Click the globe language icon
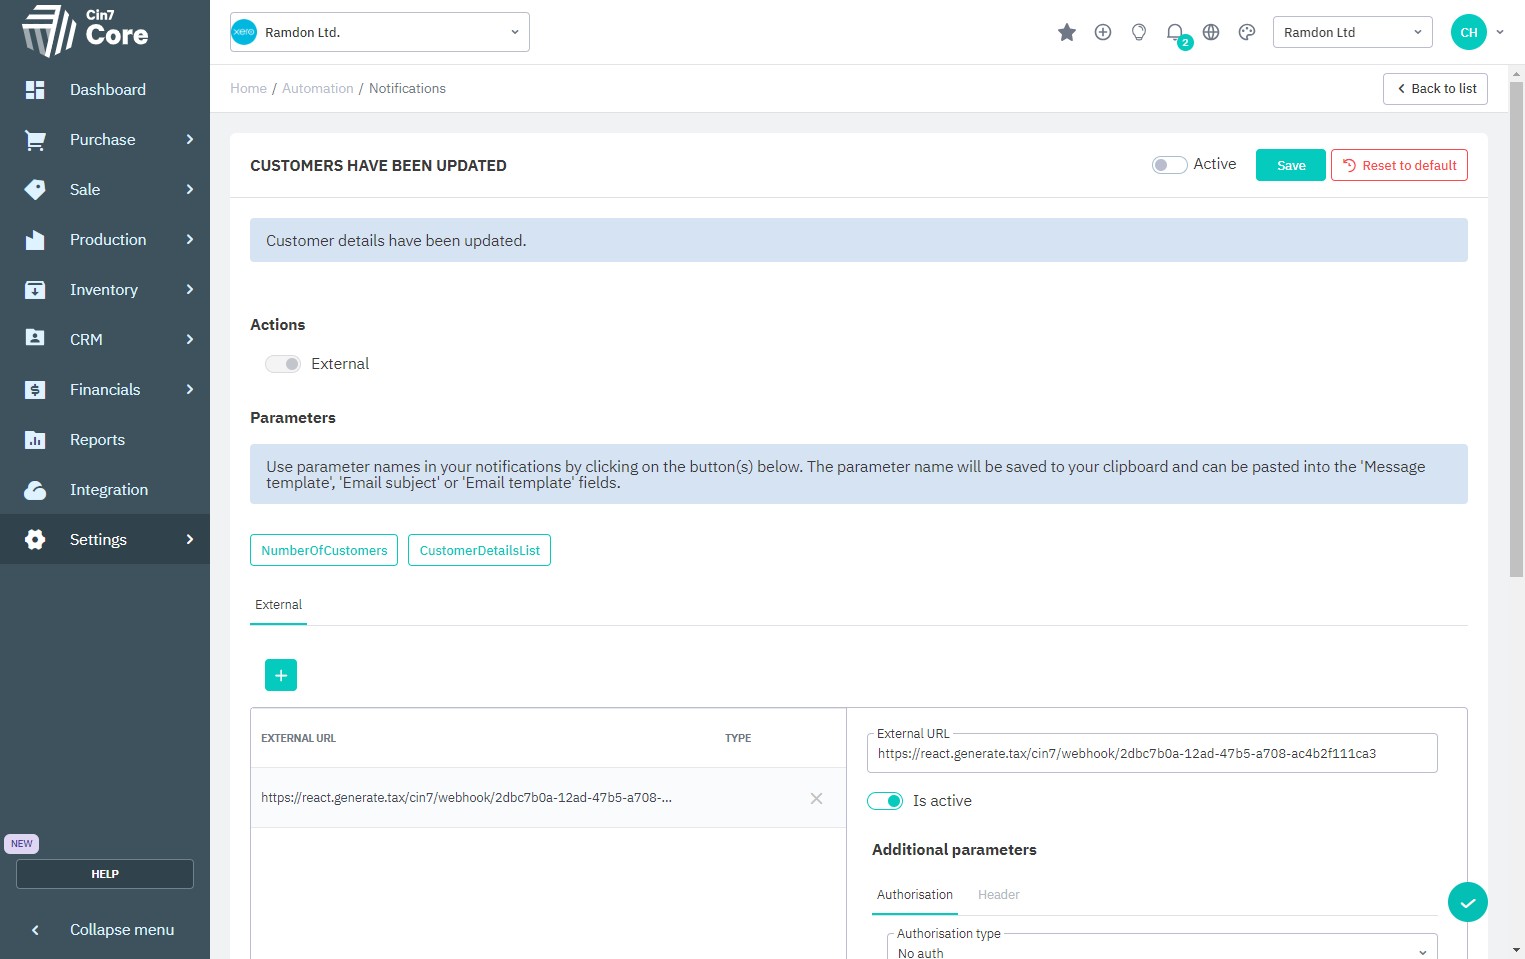The image size is (1525, 959). 1210,33
